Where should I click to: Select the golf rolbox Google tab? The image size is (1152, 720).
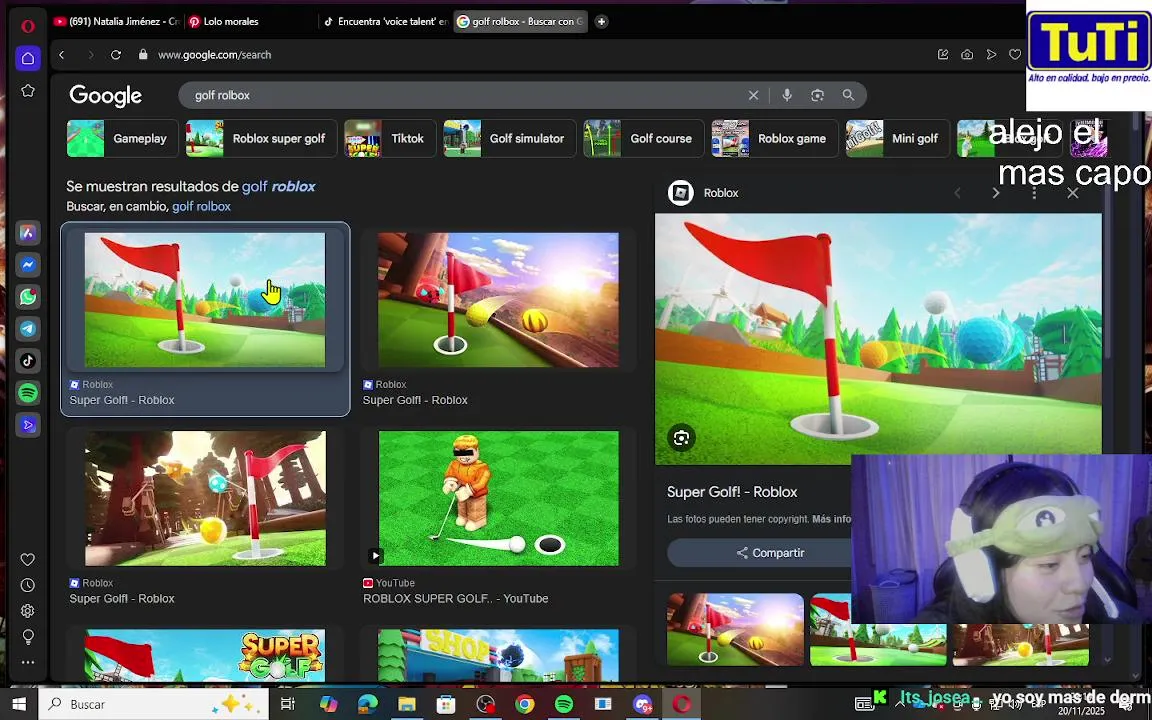click(520, 21)
